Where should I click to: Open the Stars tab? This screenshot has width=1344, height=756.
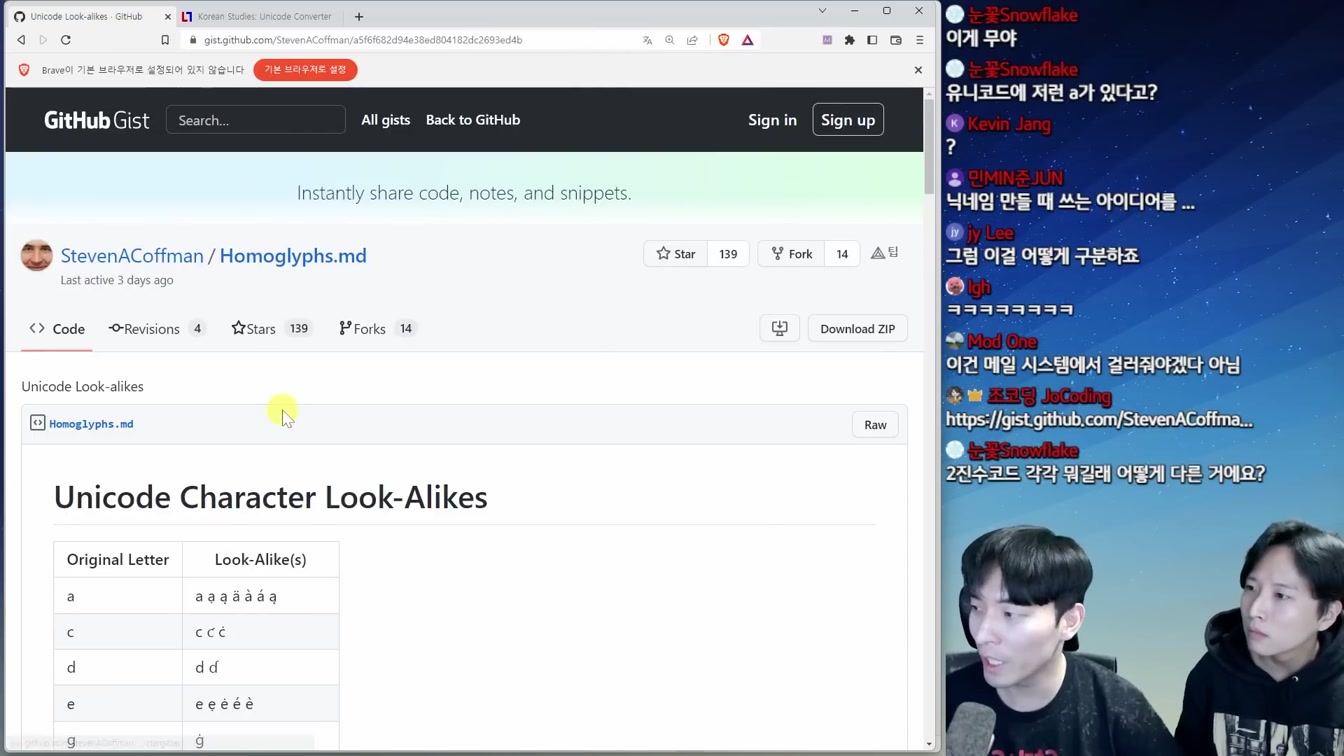point(270,329)
